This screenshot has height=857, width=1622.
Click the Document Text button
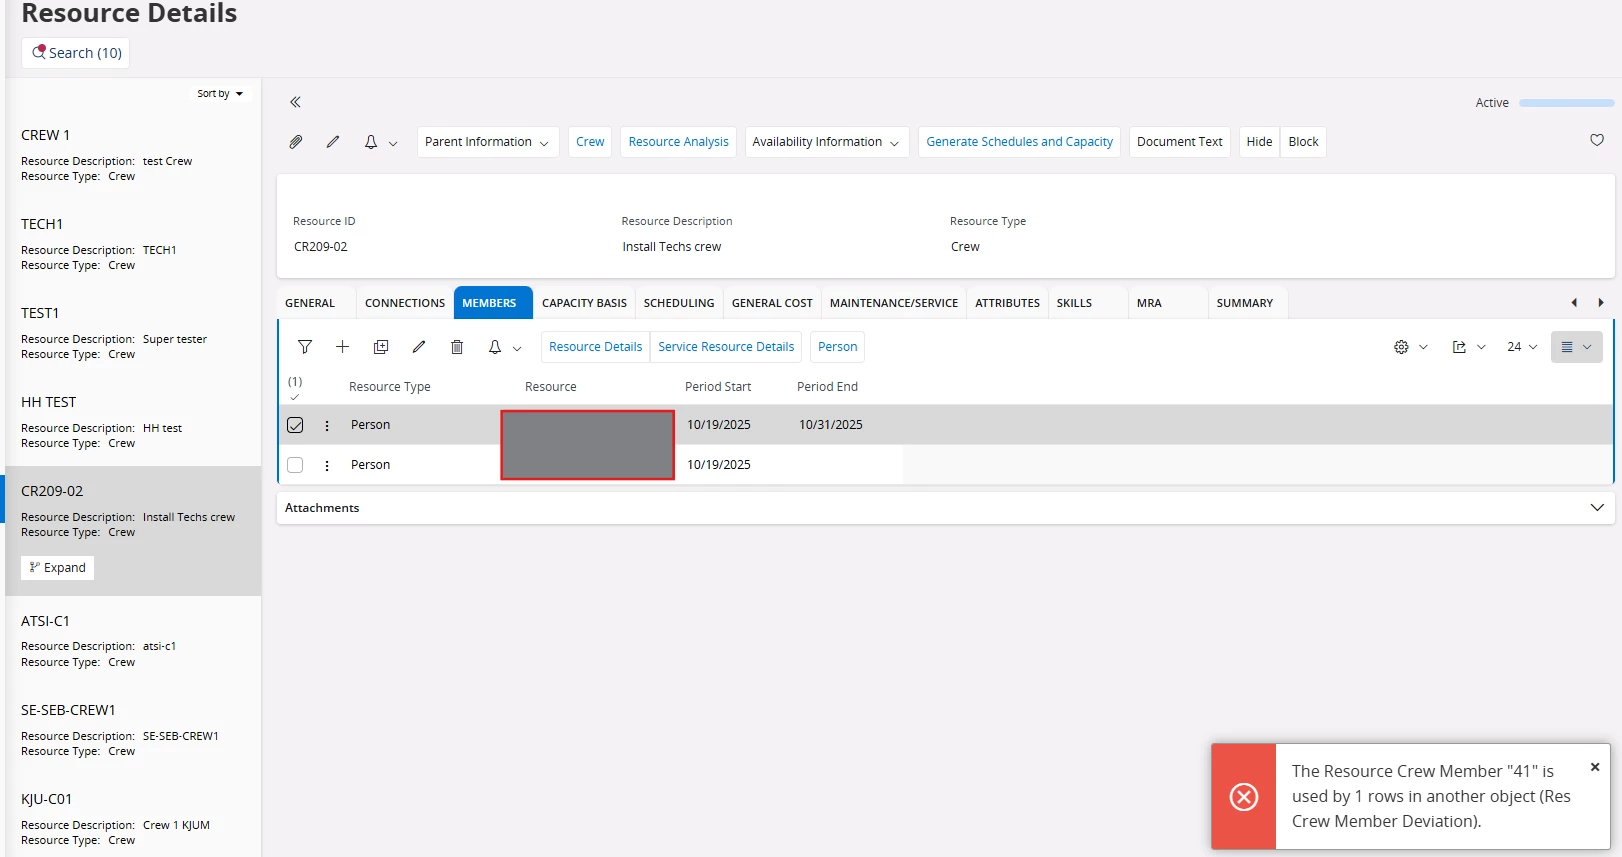pyautogui.click(x=1180, y=142)
